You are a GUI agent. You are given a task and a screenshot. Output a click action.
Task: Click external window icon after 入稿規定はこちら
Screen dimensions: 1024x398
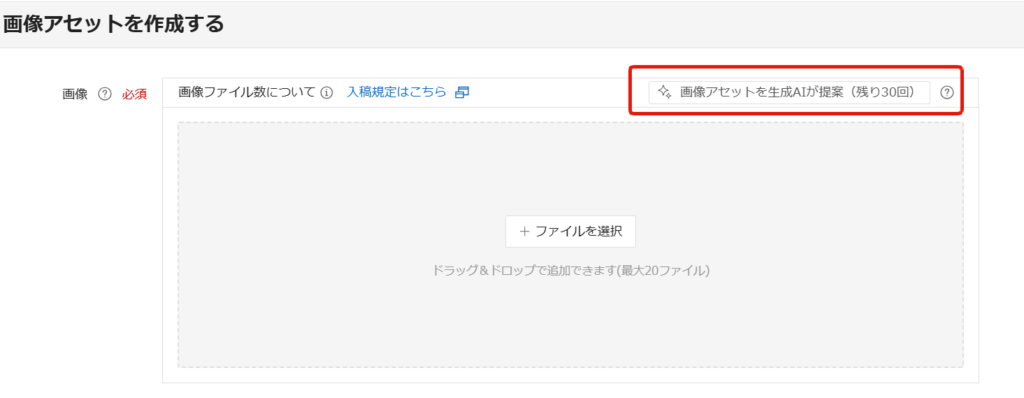(462, 92)
